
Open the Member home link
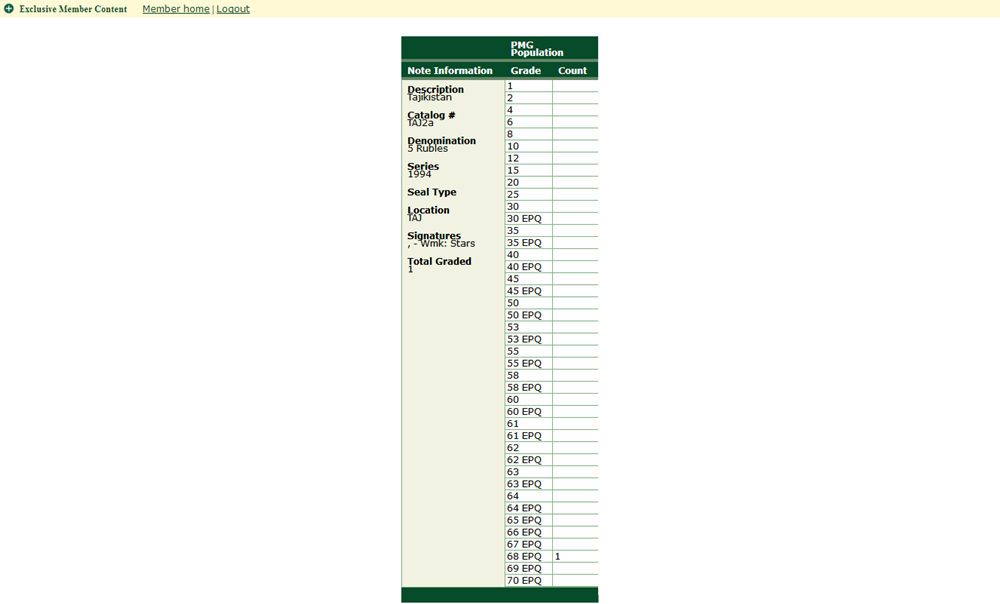point(176,9)
